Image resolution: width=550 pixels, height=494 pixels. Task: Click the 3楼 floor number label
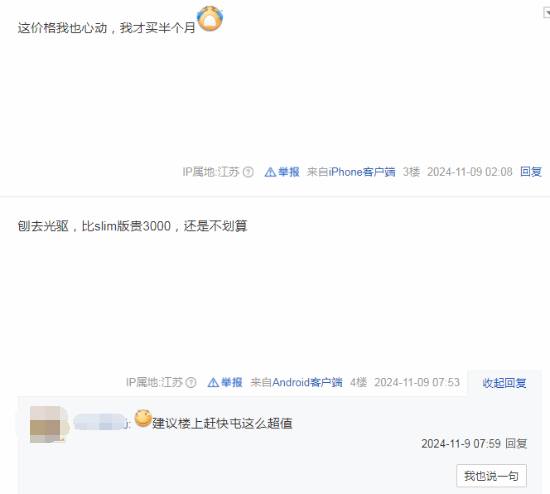(x=411, y=172)
